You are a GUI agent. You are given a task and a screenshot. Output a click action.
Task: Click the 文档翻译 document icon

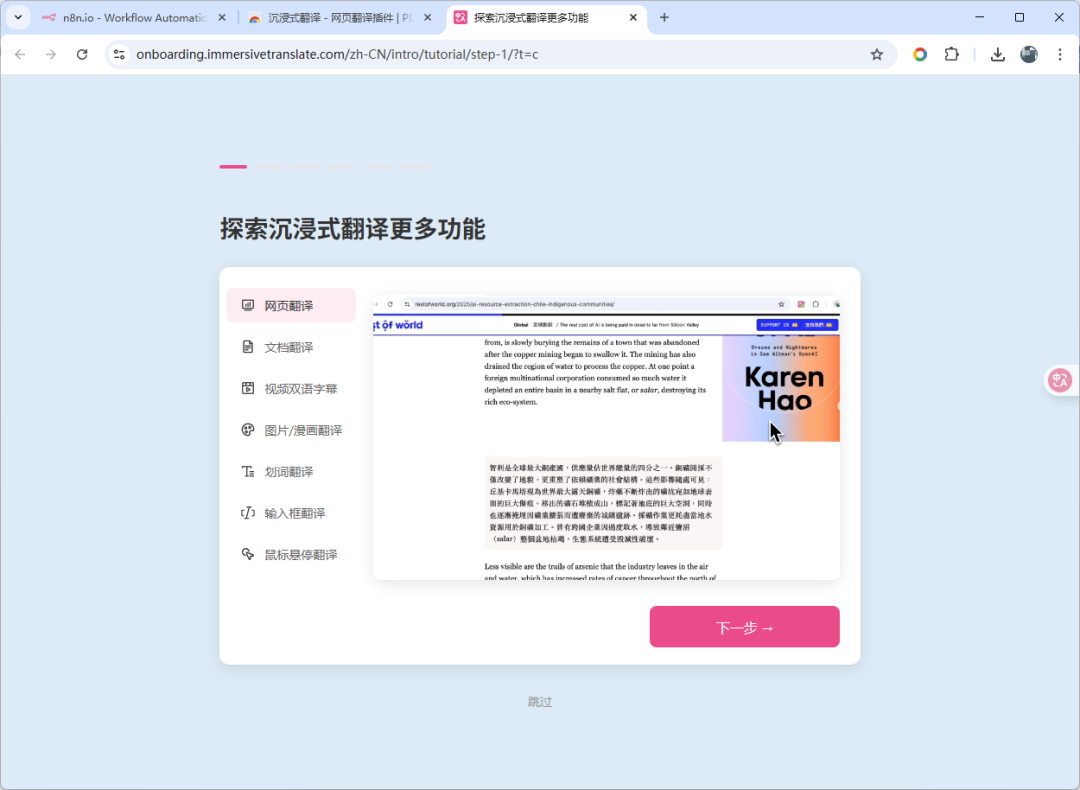(248, 346)
